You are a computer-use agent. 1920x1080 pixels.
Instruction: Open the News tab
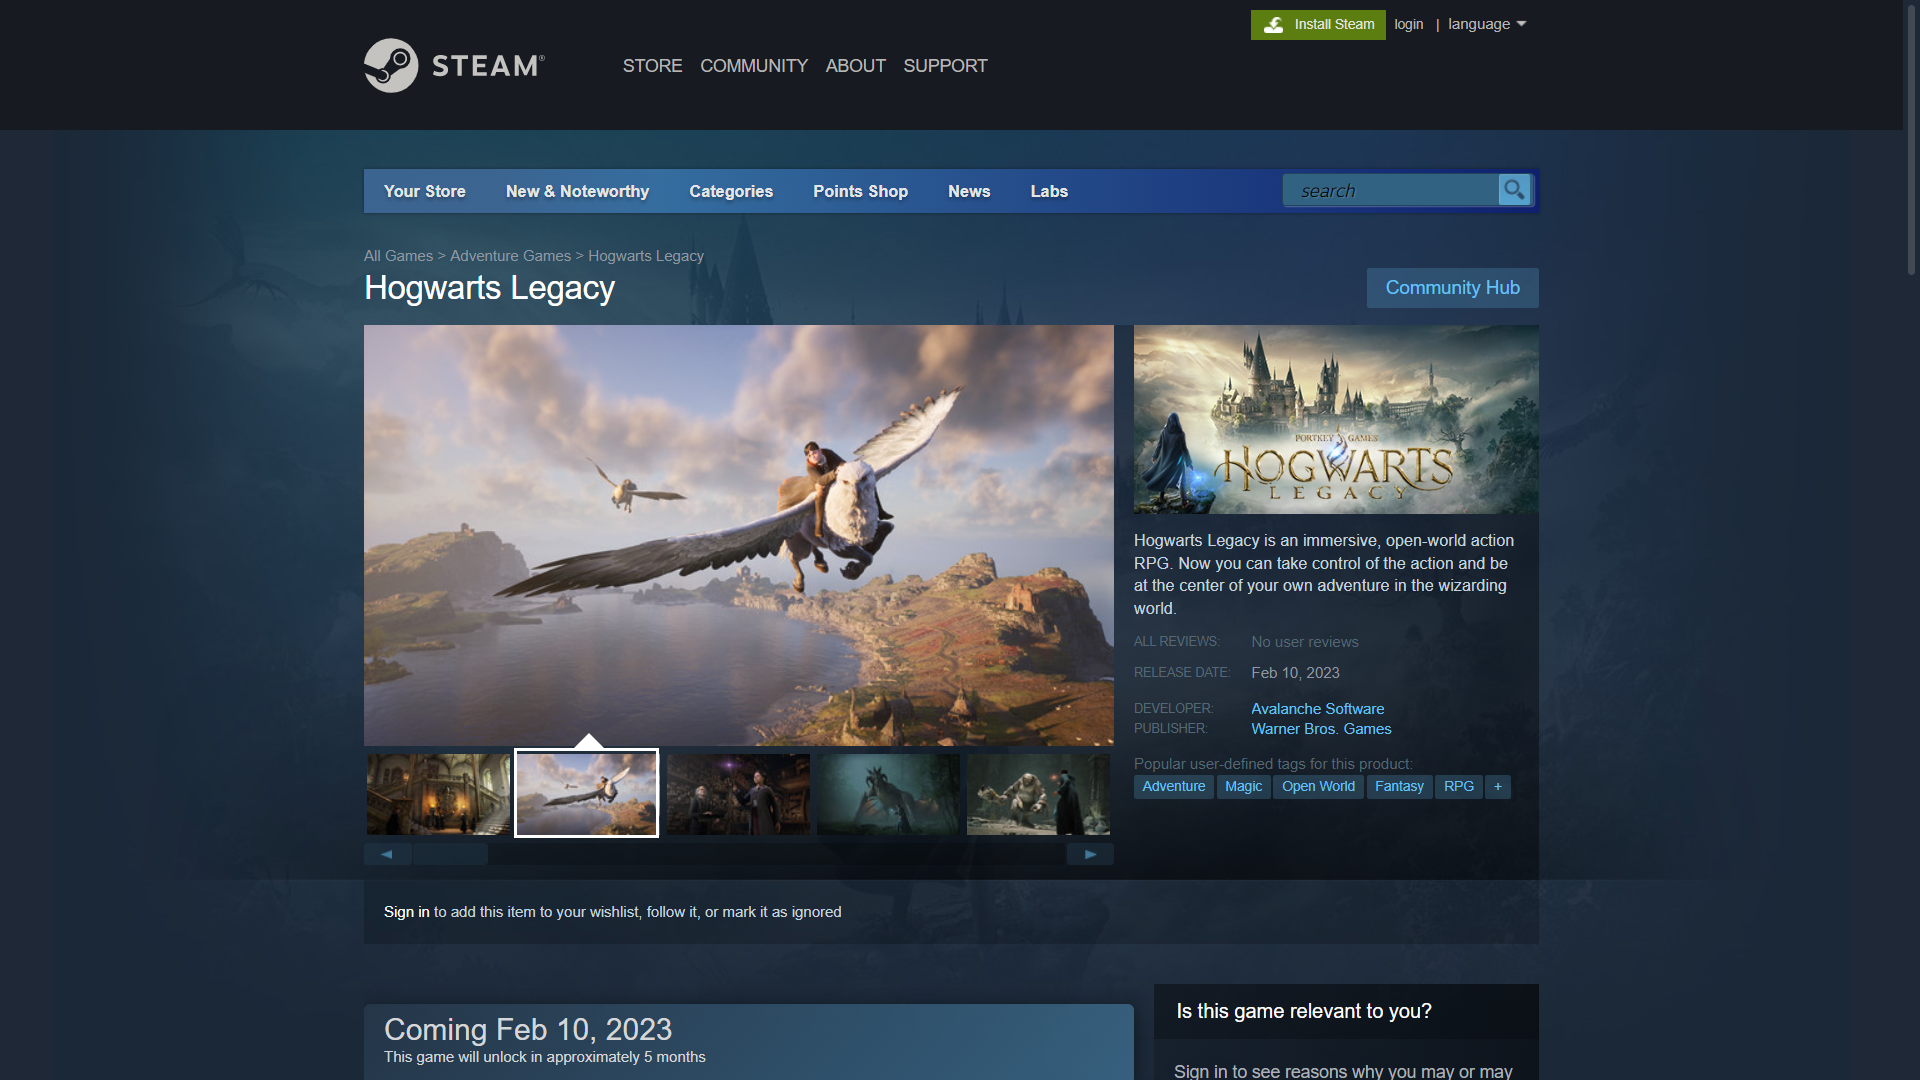point(969,191)
